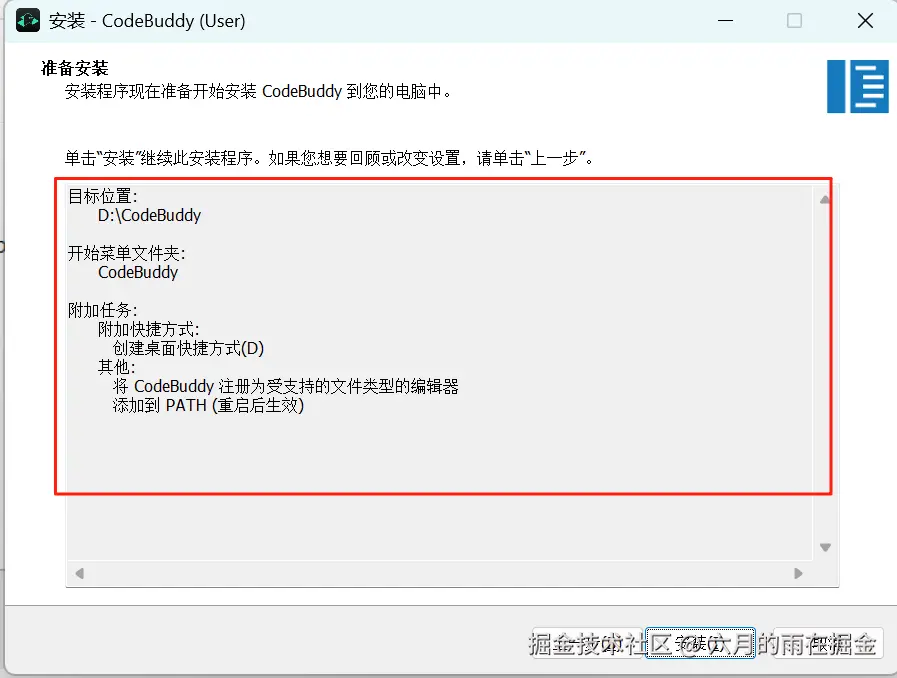Image resolution: width=897 pixels, height=678 pixels.
Task: Cancel setup with the 取消 button
Action: coord(827,644)
